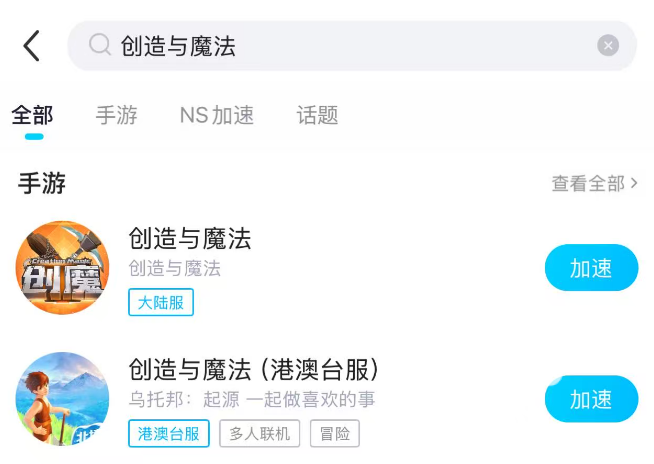Screen dimensions: 654x464
Task: Focus the search field containing 创造与魔法
Action: point(350,46)
